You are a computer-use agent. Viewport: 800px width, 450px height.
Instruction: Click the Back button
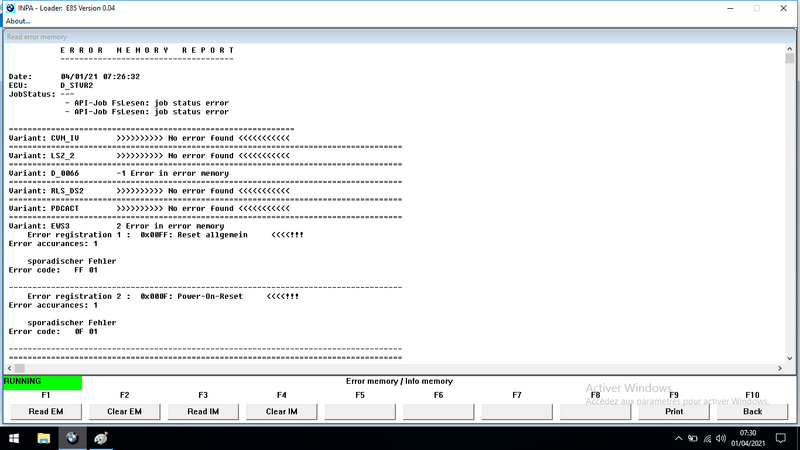pyautogui.click(x=753, y=411)
